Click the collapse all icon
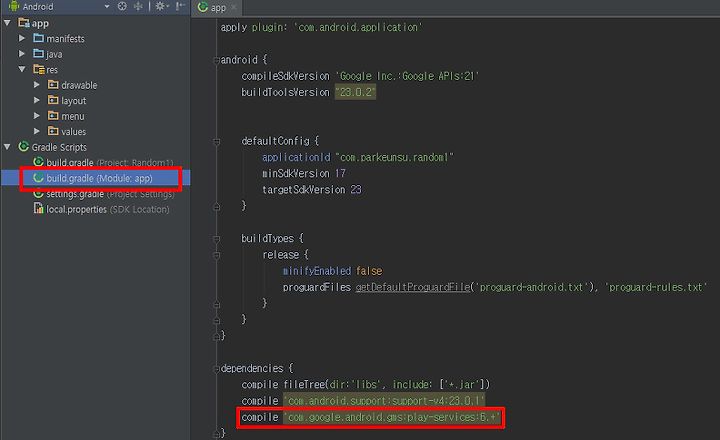This screenshot has width=720, height=440. coord(138,6)
